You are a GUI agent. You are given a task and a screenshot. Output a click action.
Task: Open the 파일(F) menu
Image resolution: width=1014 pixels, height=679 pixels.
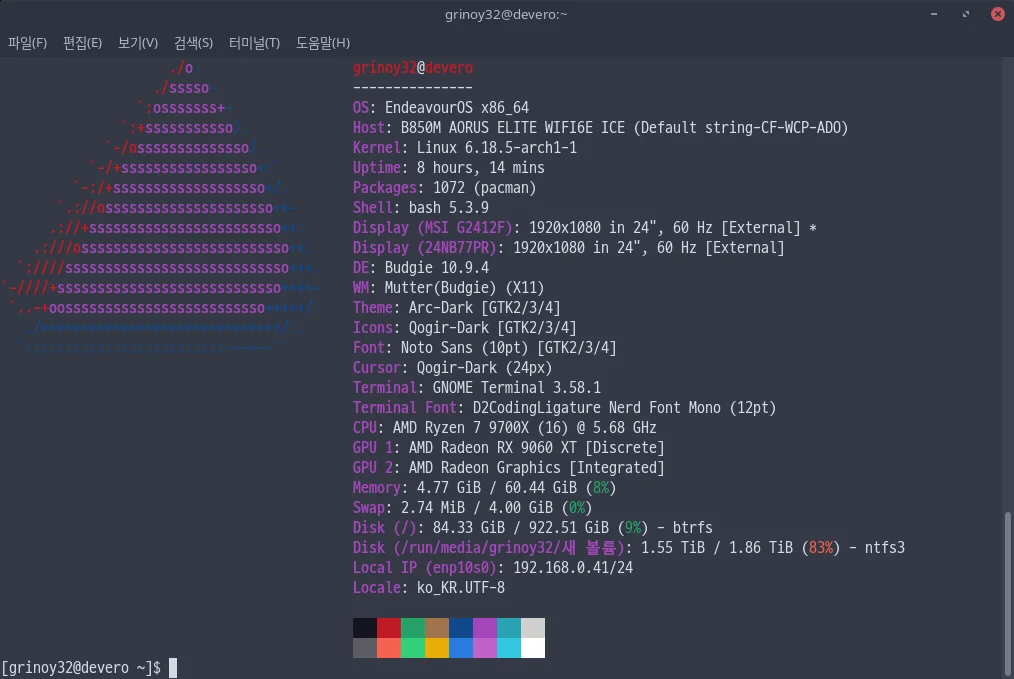[27, 43]
